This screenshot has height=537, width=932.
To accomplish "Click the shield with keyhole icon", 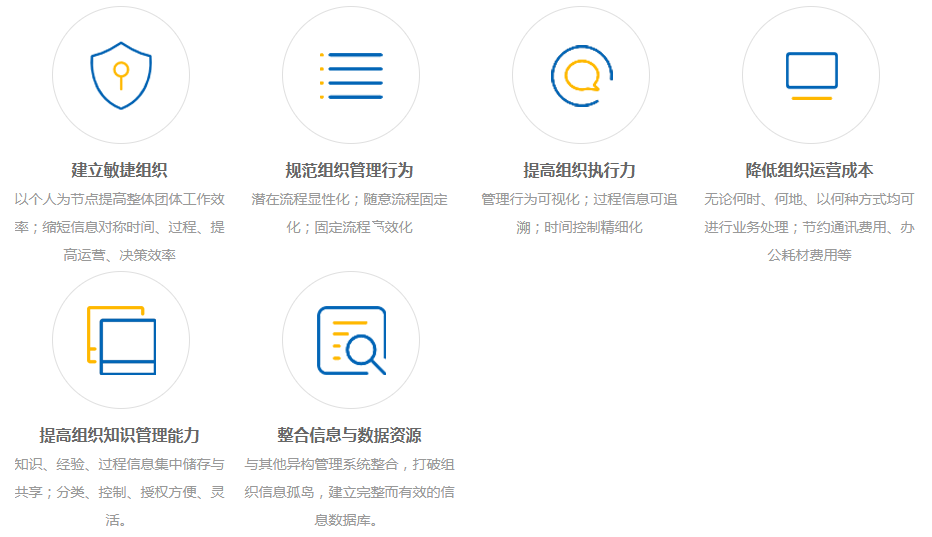I will pyautogui.click(x=120, y=75).
